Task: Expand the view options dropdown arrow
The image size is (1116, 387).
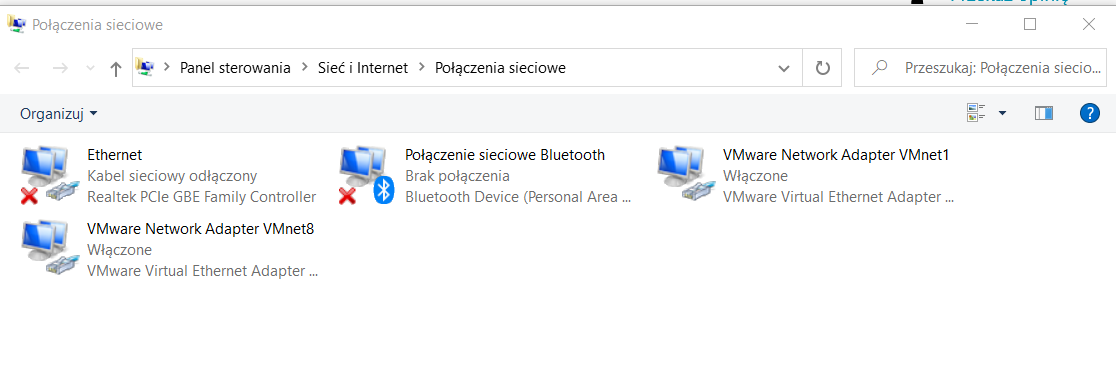Action: [x=1003, y=113]
